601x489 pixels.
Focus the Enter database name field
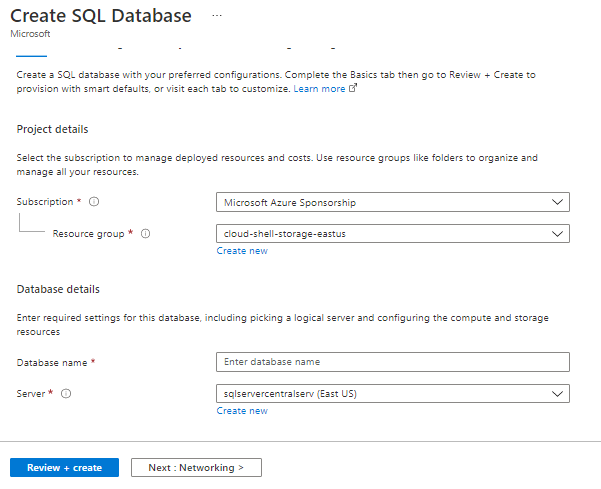[x=392, y=362]
